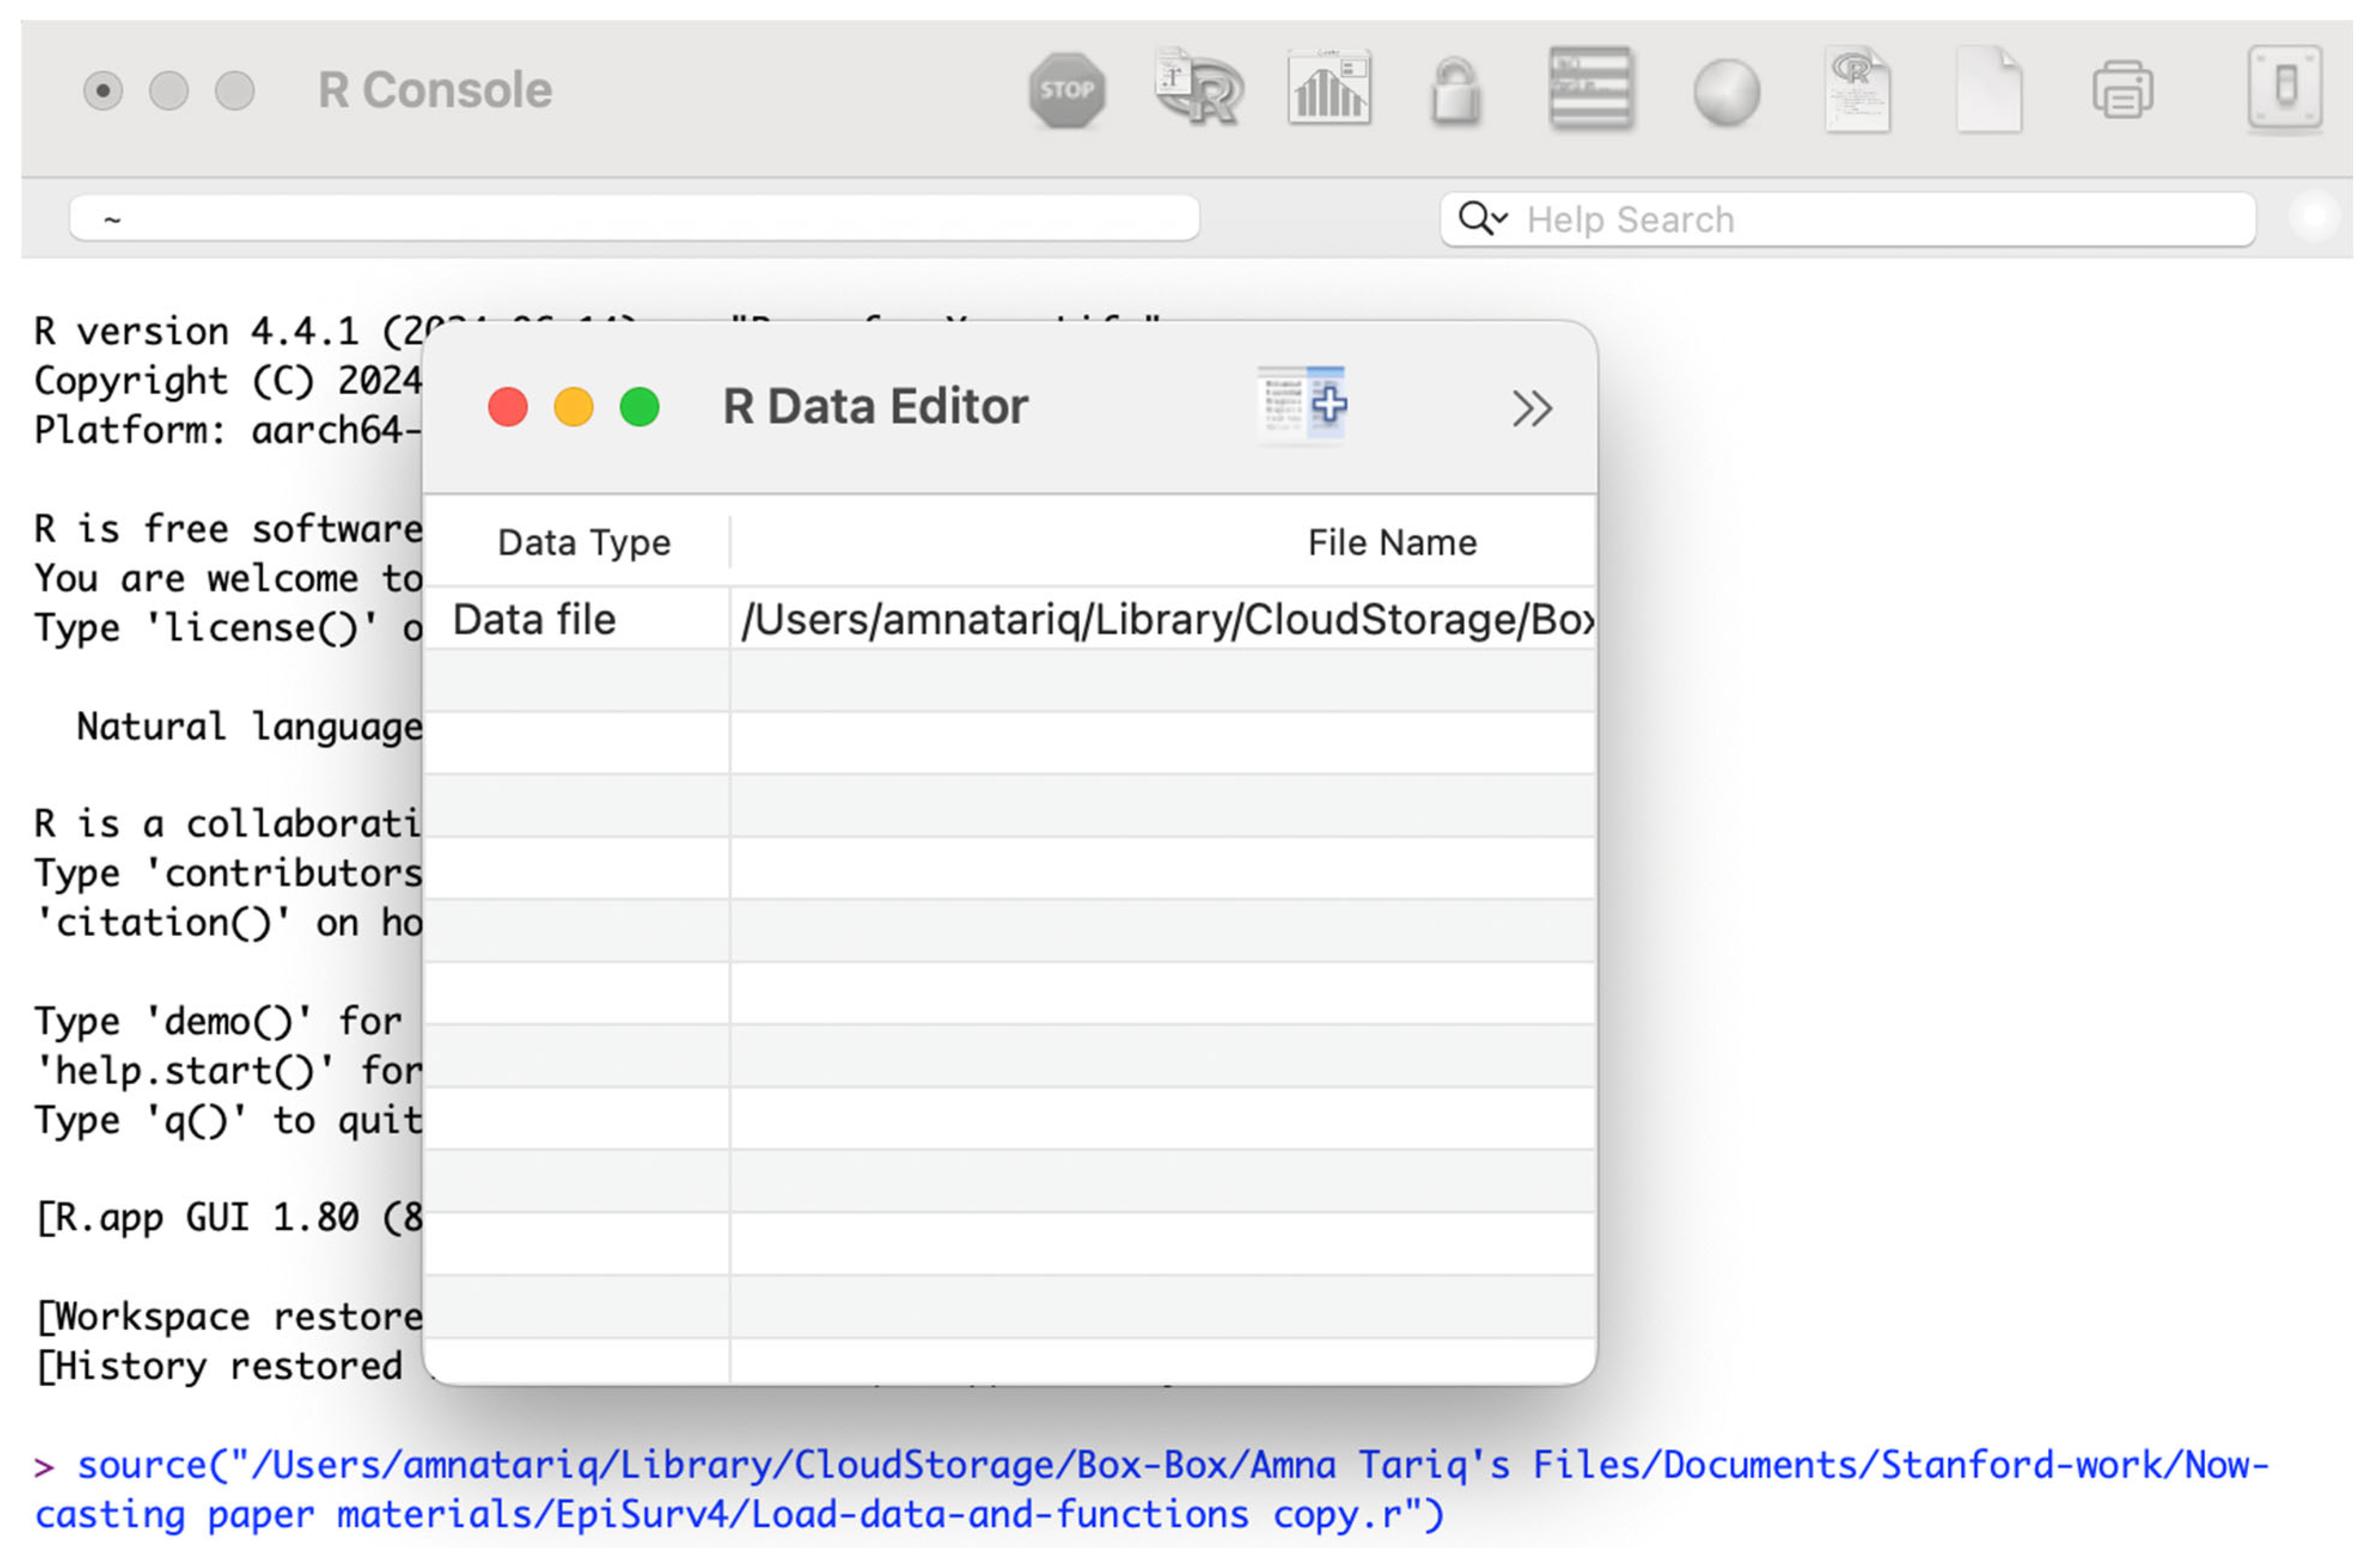Click the add column icon in Data Editor
Viewport: 2380px width, 1548px height.
pos(1301,405)
